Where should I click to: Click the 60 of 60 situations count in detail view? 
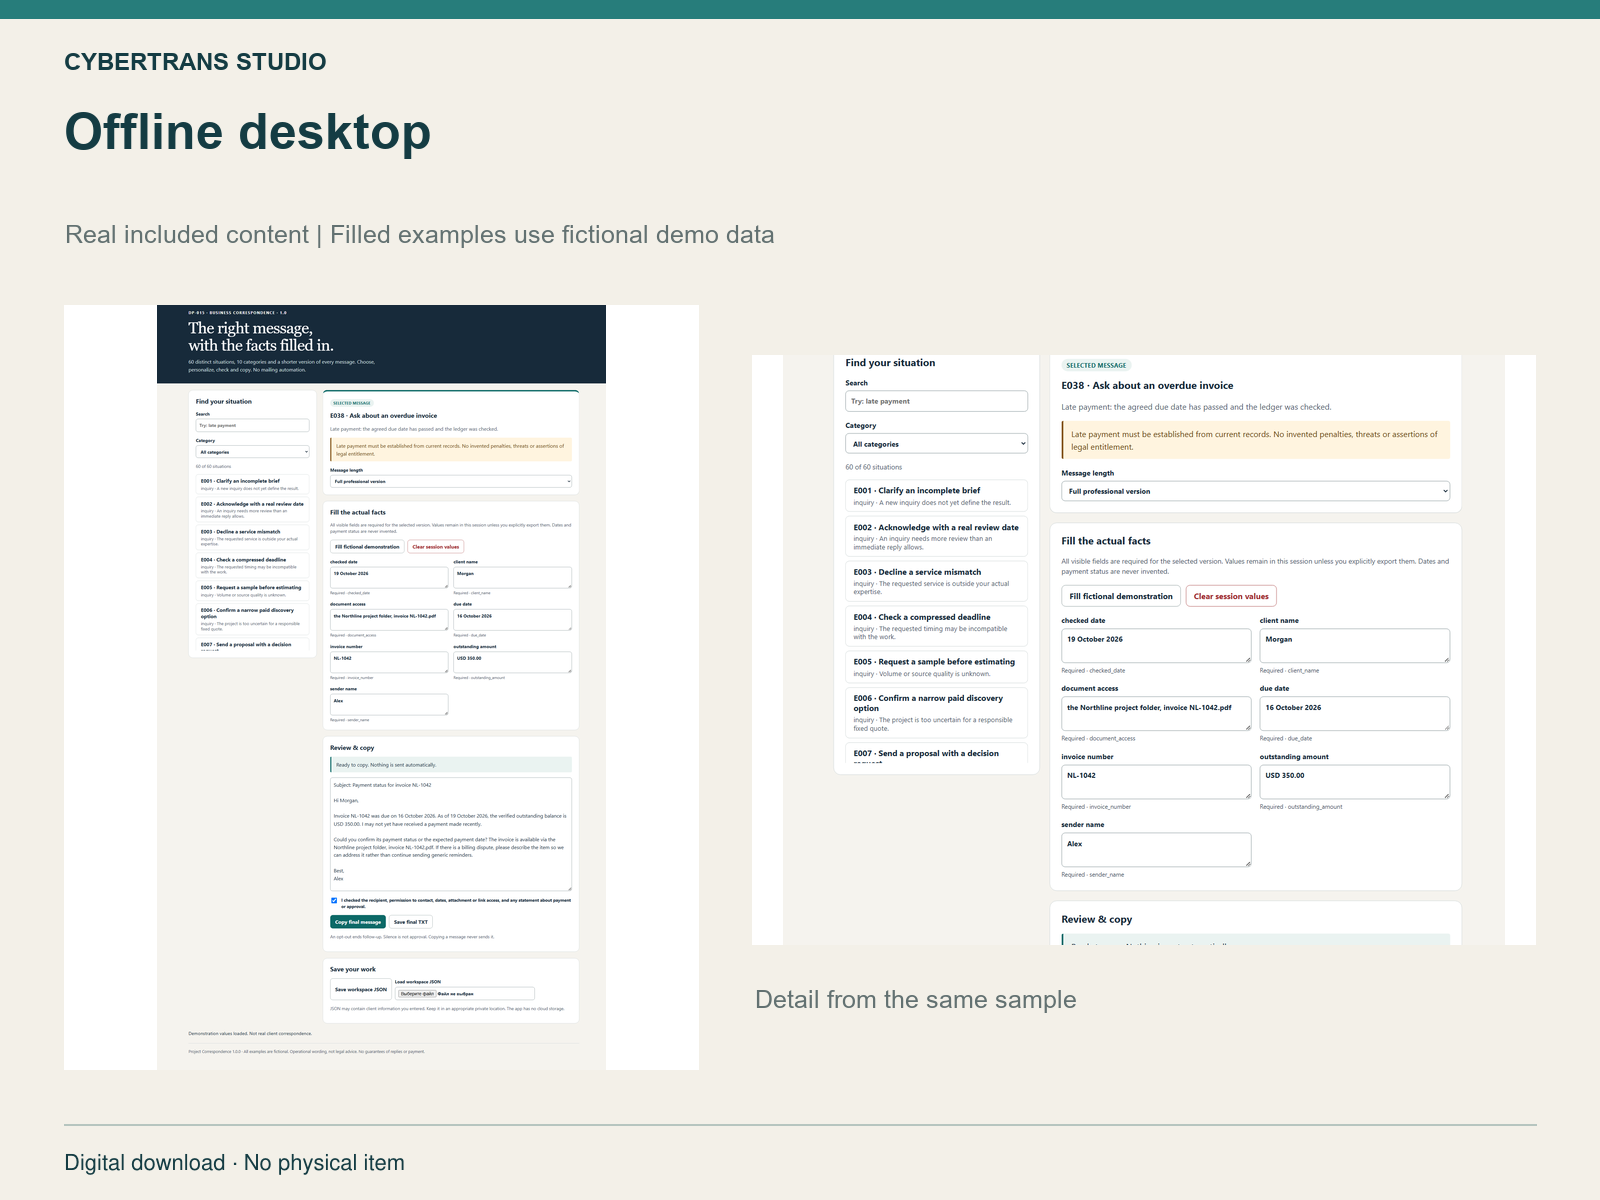pos(873,467)
